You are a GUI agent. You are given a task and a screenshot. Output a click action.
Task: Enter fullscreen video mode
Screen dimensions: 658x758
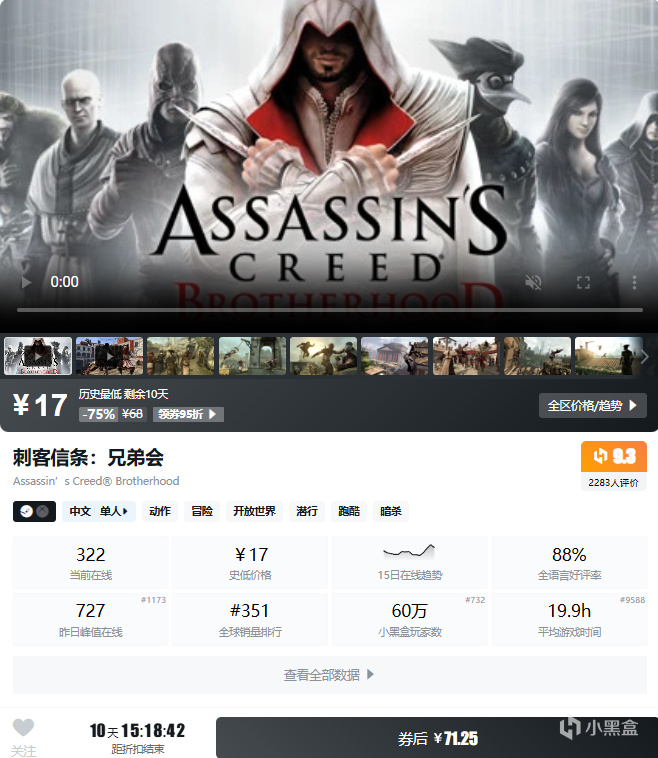(584, 282)
